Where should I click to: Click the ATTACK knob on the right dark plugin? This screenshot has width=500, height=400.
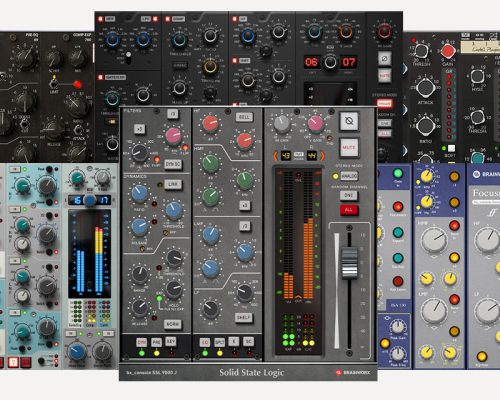(x=426, y=87)
